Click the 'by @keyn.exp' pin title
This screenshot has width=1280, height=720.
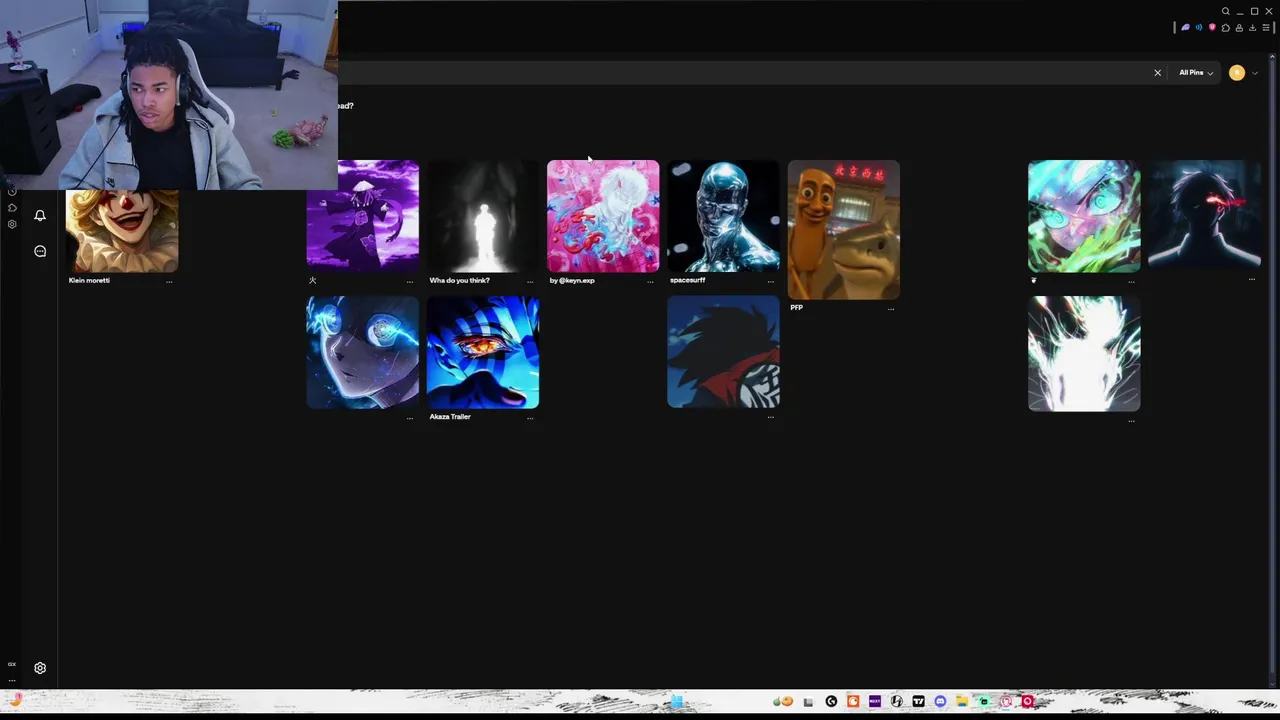pos(572,281)
